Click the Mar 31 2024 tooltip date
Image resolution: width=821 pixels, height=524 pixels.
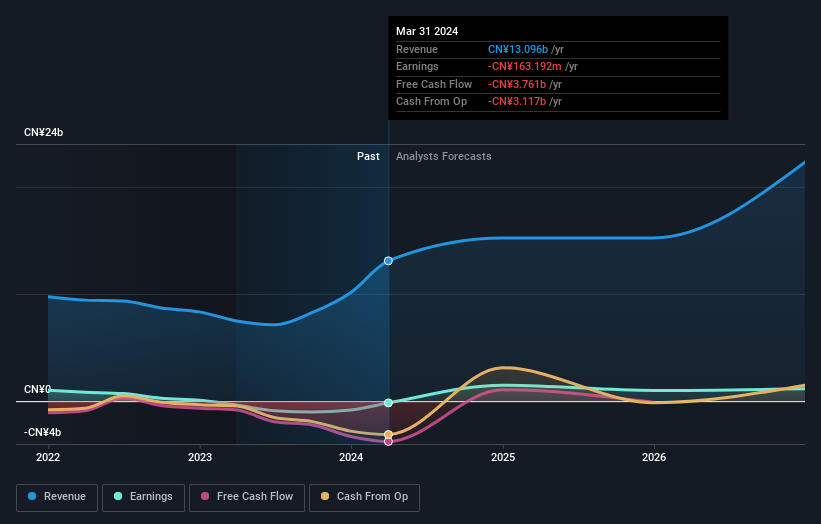pyautogui.click(x=427, y=31)
